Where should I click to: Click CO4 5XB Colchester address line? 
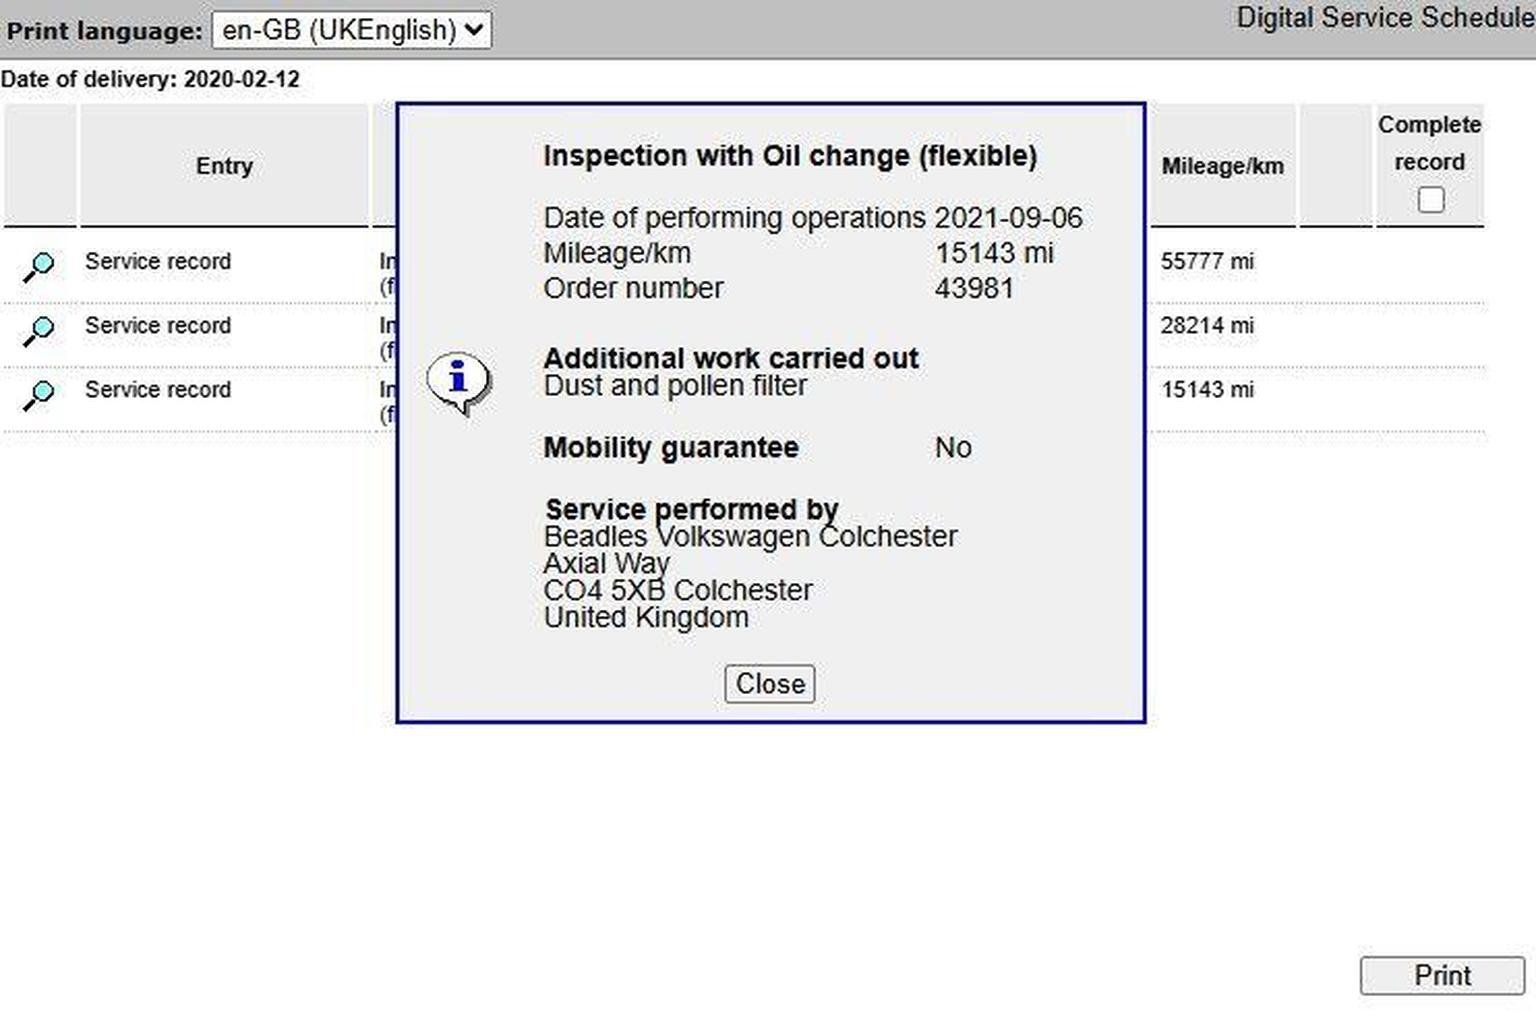coord(678,591)
